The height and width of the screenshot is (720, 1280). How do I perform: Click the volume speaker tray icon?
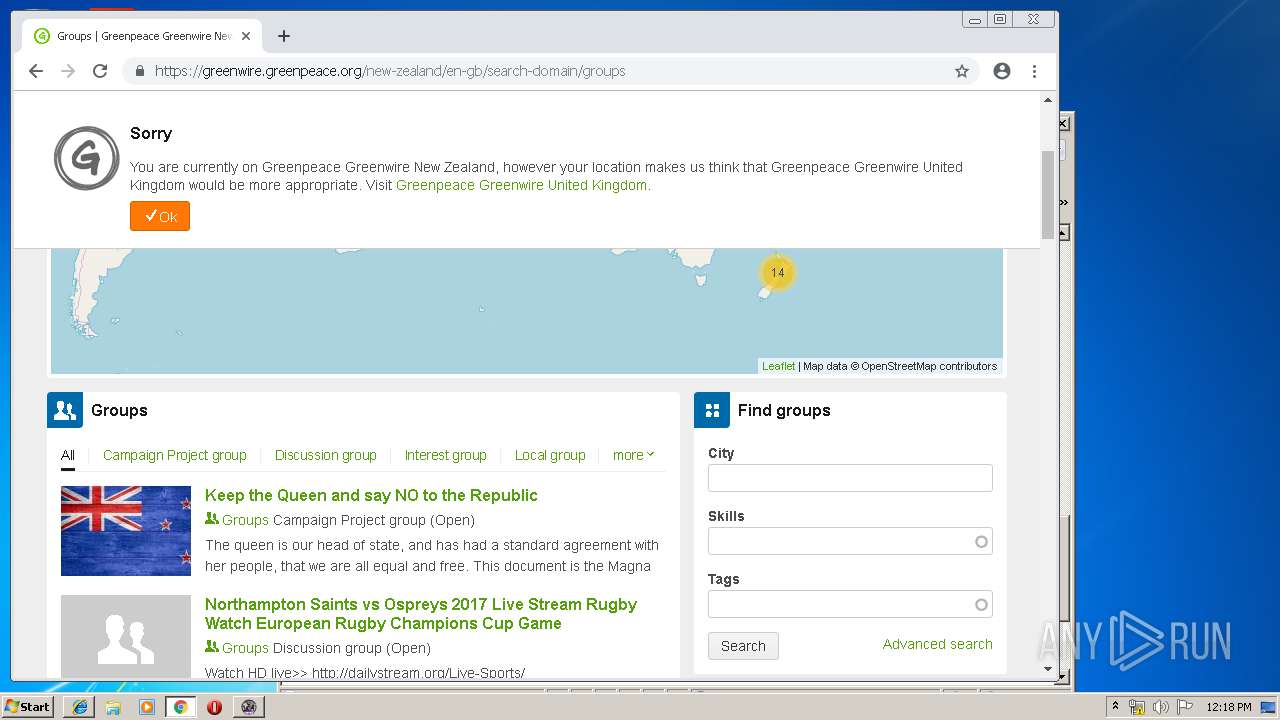1160,707
